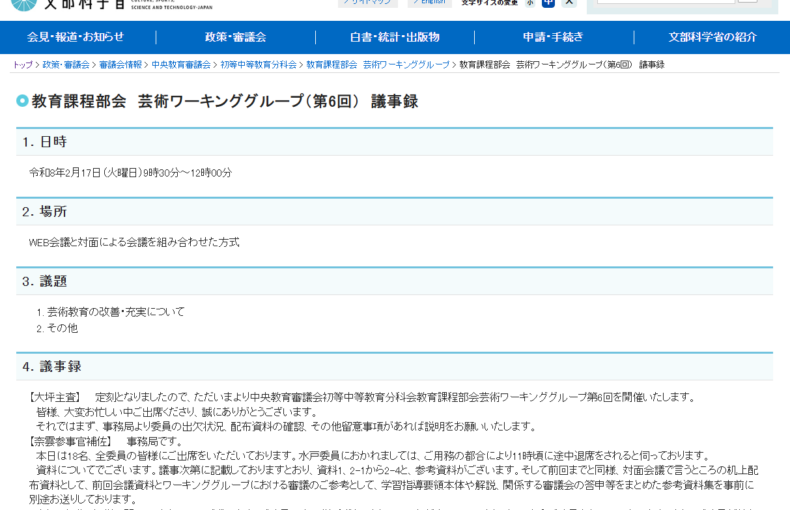Open the 文部科学省の紹介 menu

click(712, 37)
